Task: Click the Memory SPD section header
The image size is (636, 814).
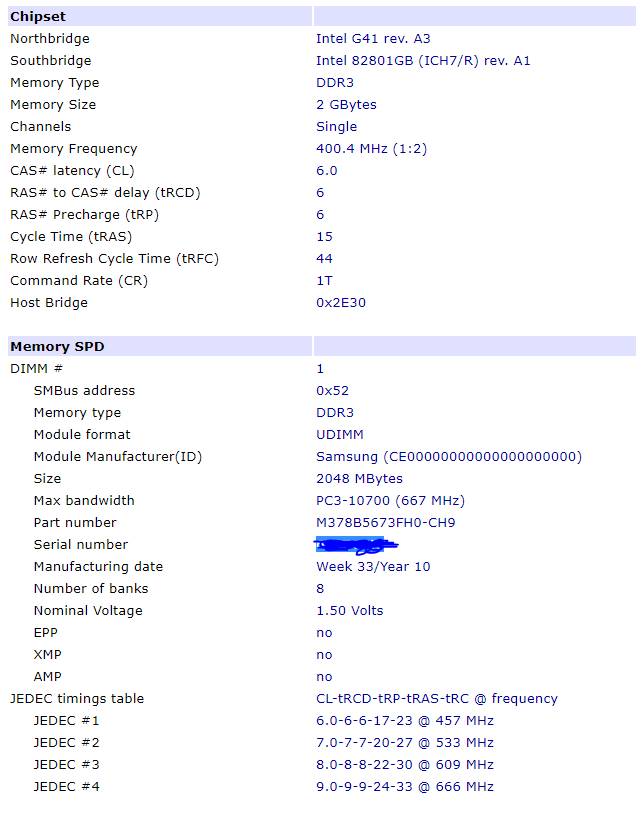Action: [57, 346]
